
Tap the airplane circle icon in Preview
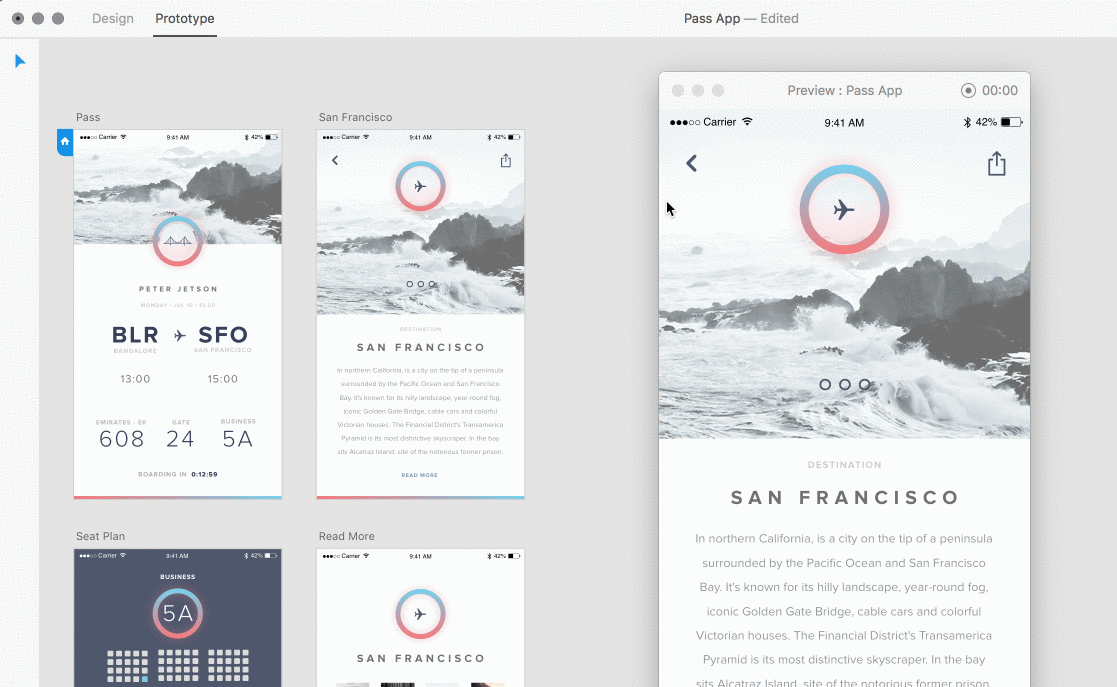click(x=844, y=210)
